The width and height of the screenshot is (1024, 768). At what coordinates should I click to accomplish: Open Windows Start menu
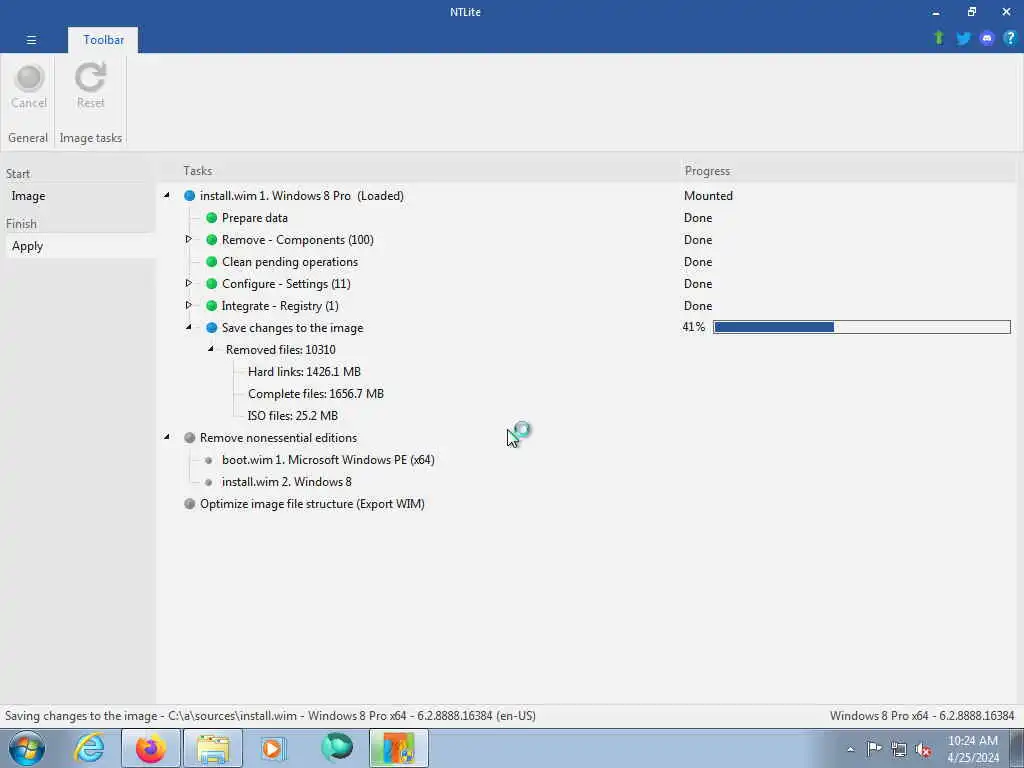(x=27, y=748)
